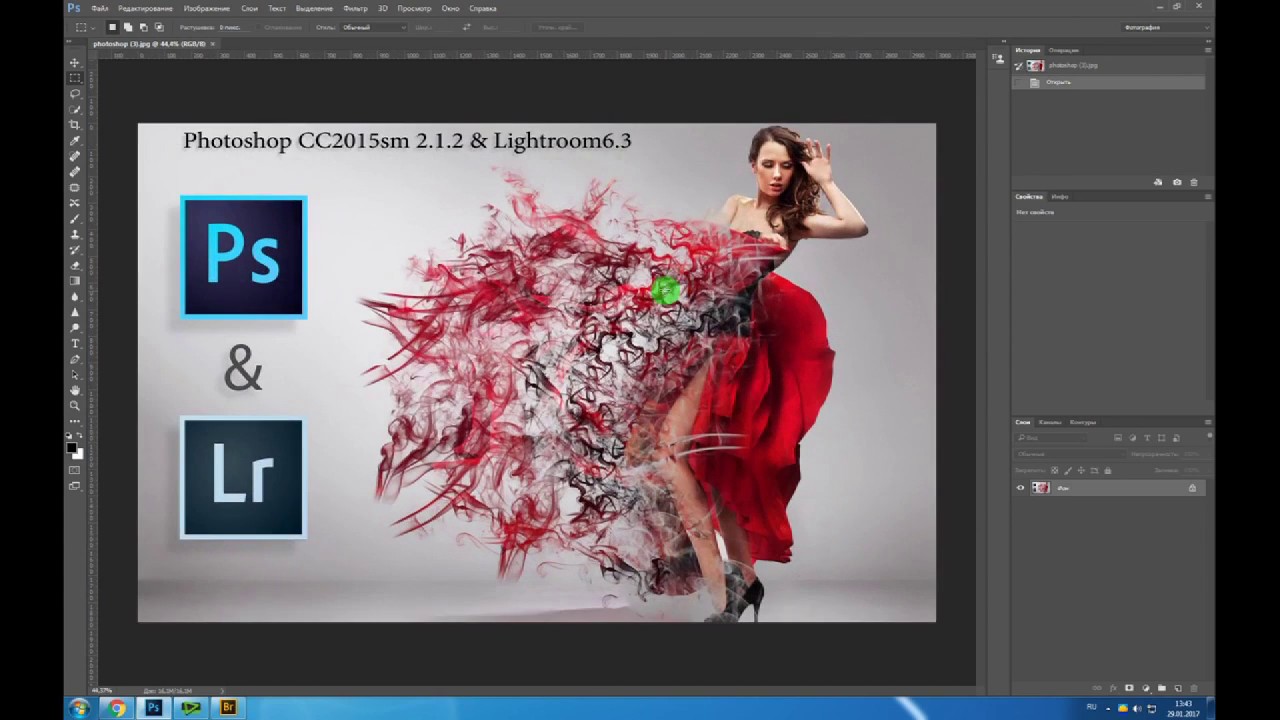Switch to the Инфо tab
1280x720 pixels.
pyautogui.click(x=1060, y=197)
